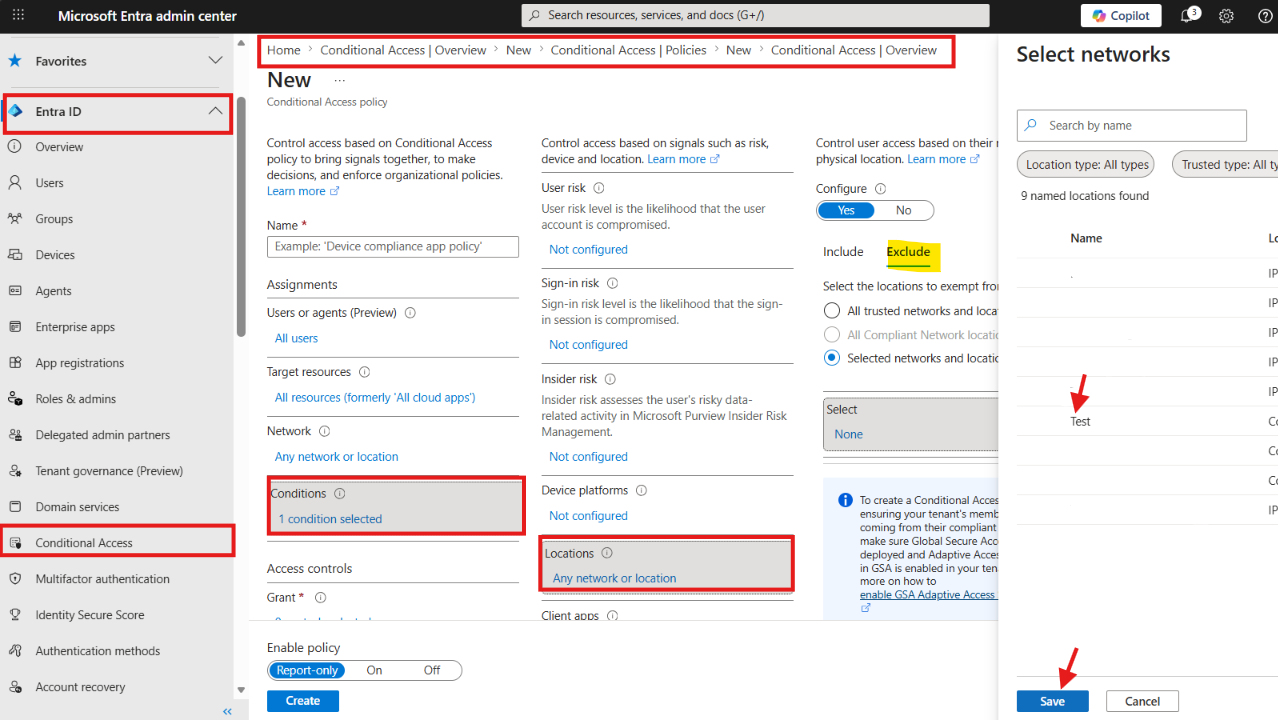Click the Account recovery icon
The width and height of the screenshot is (1278, 720).
click(x=15, y=687)
